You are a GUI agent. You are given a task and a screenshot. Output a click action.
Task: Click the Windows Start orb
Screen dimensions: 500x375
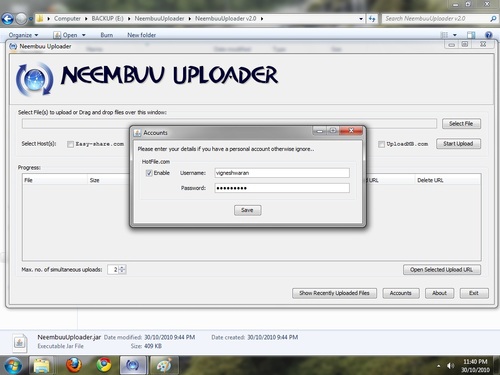[x=13, y=365]
